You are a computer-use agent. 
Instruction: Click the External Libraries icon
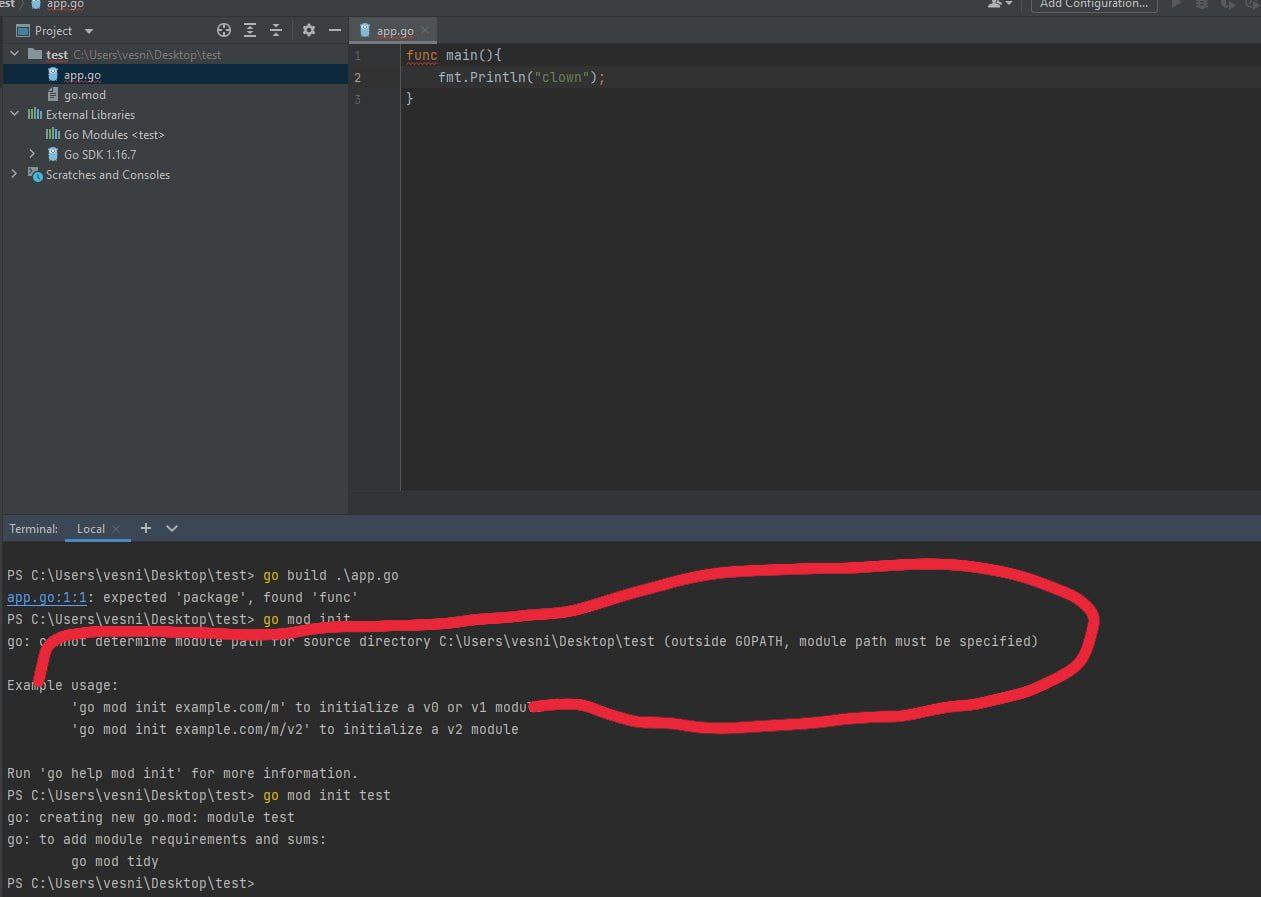coord(35,114)
